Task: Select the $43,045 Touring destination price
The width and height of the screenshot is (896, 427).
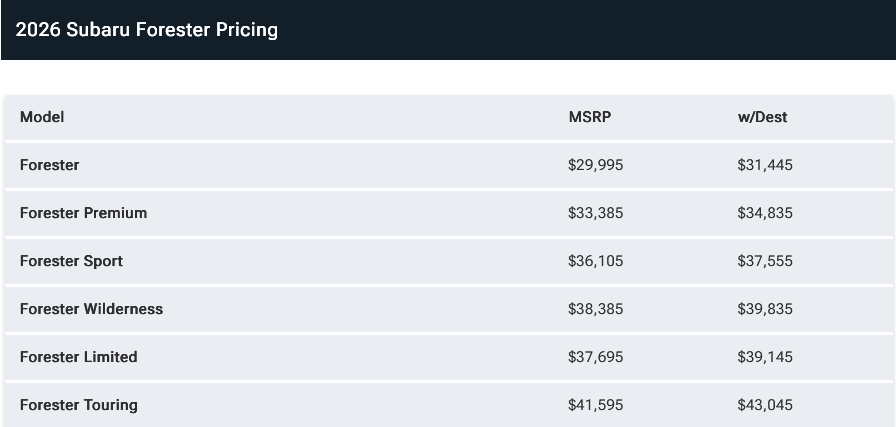Action: point(765,405)
